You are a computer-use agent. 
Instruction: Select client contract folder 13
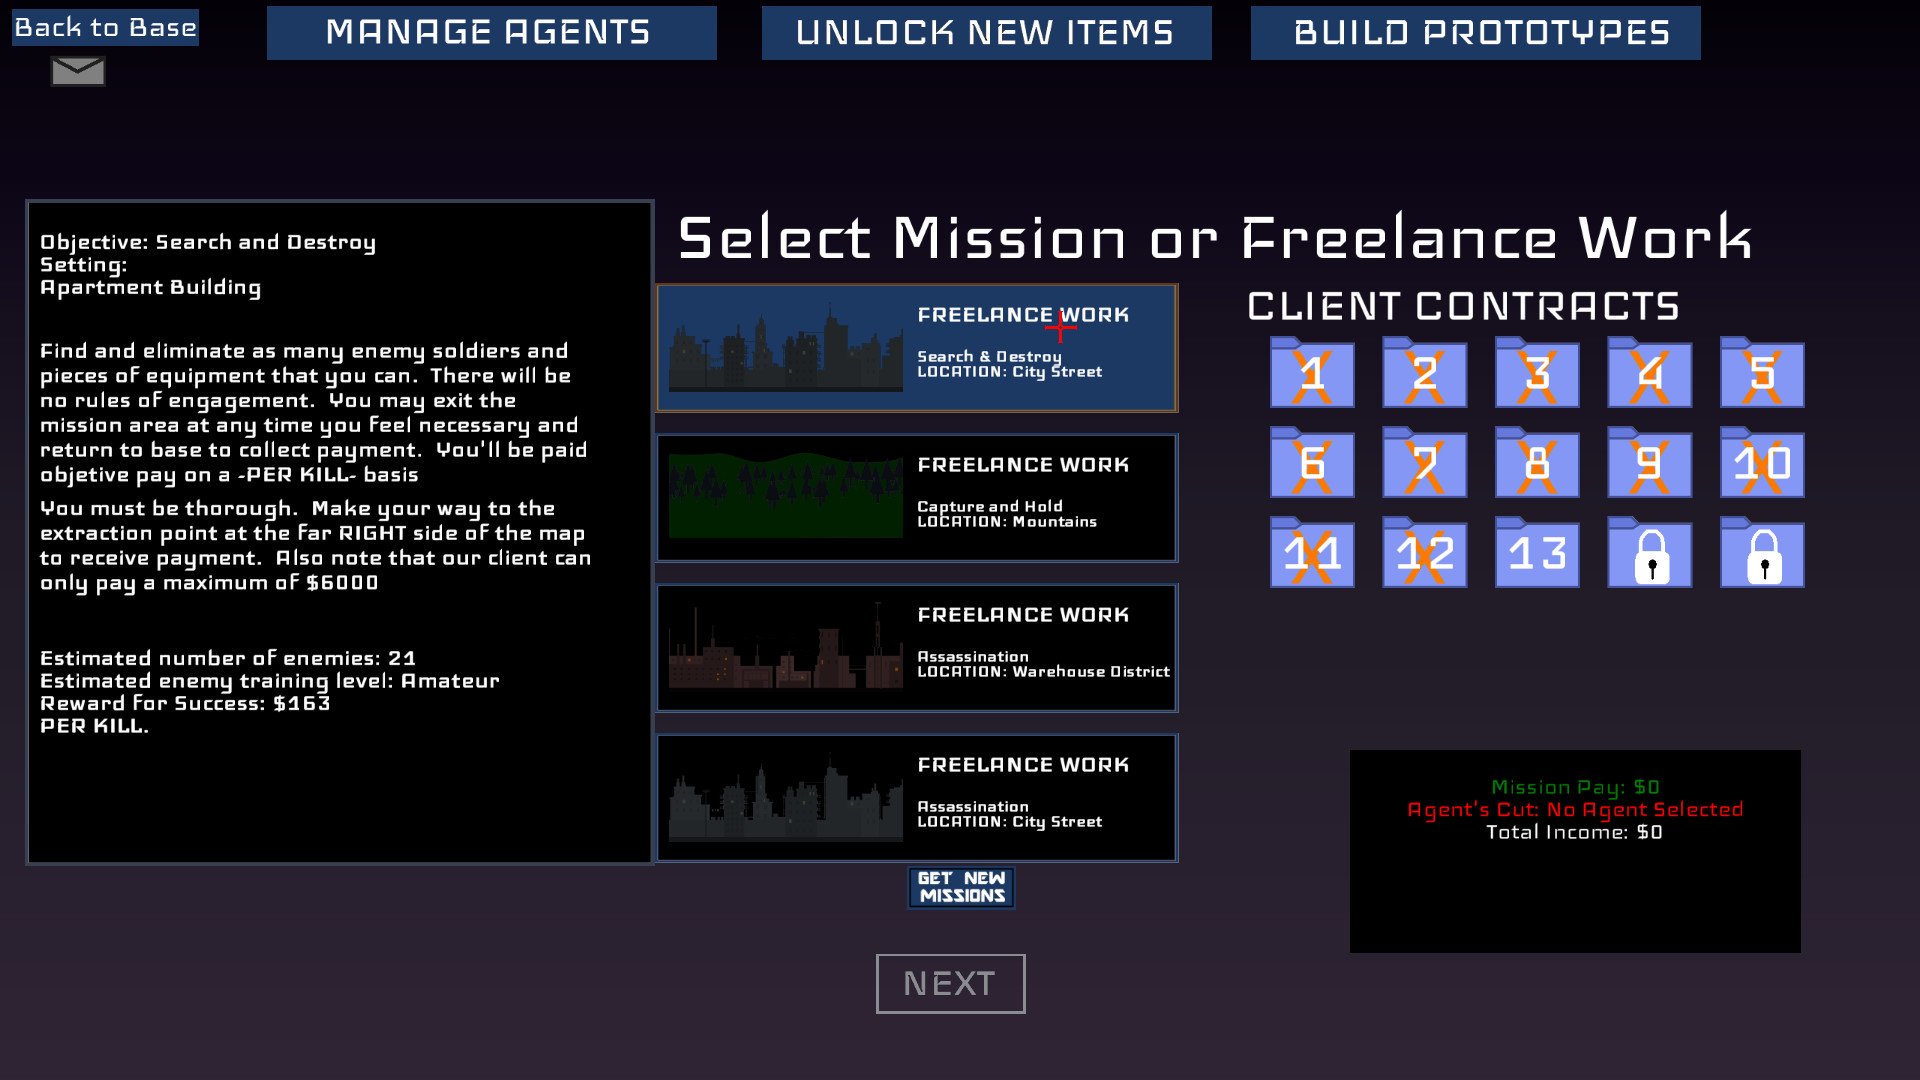pyautogui.click(x=1534, y=553)
